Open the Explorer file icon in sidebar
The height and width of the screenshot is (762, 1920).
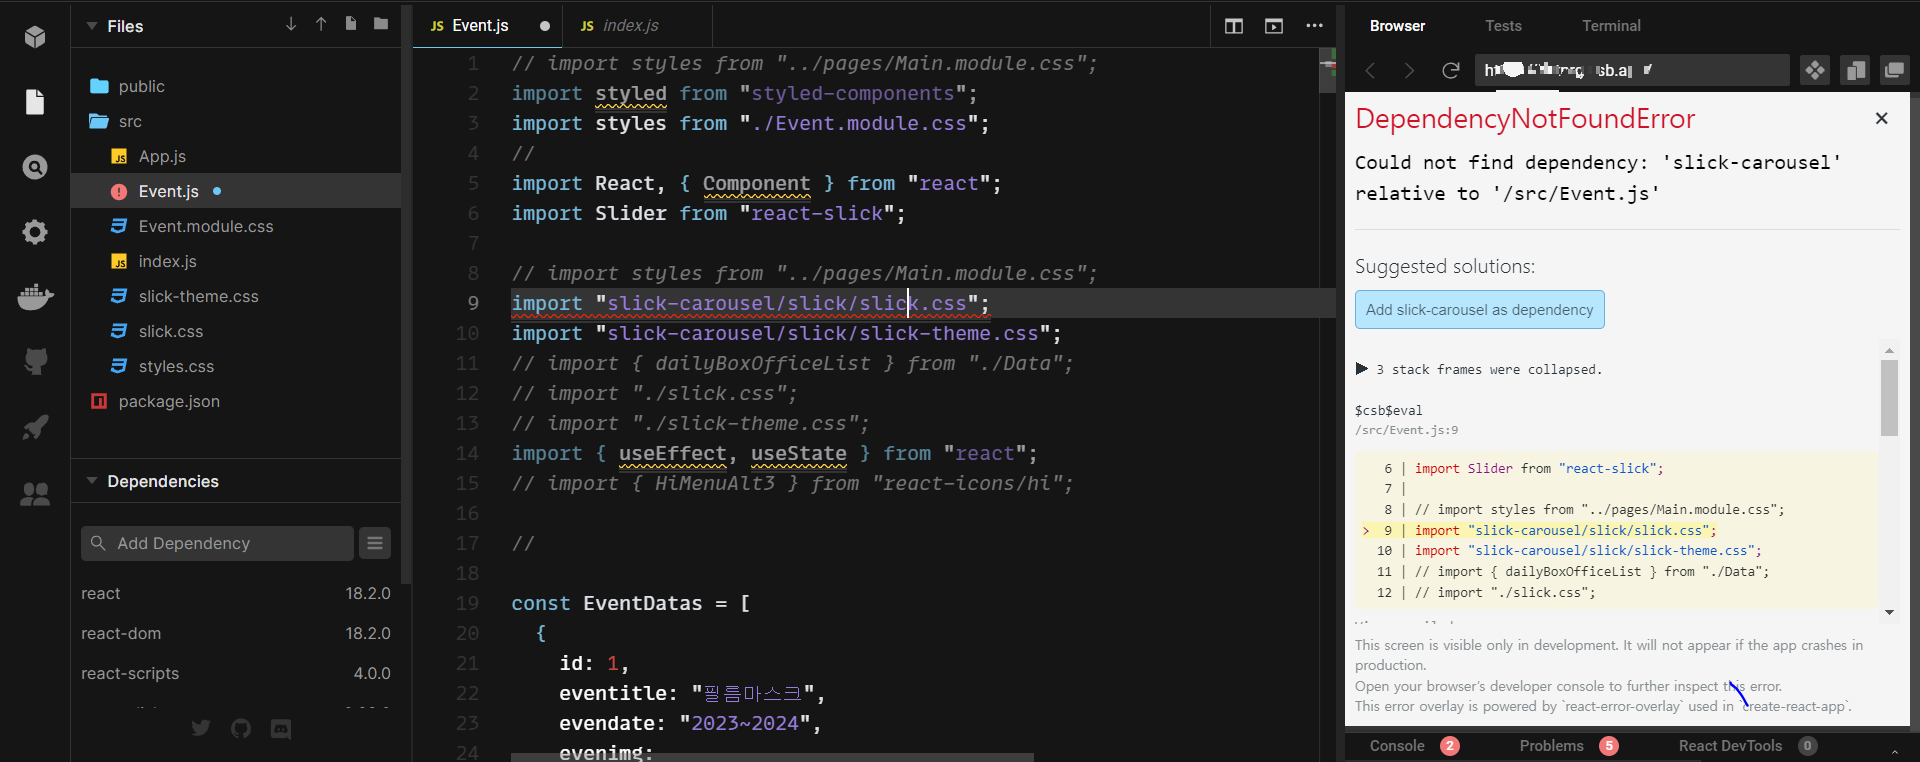(35, 102)
